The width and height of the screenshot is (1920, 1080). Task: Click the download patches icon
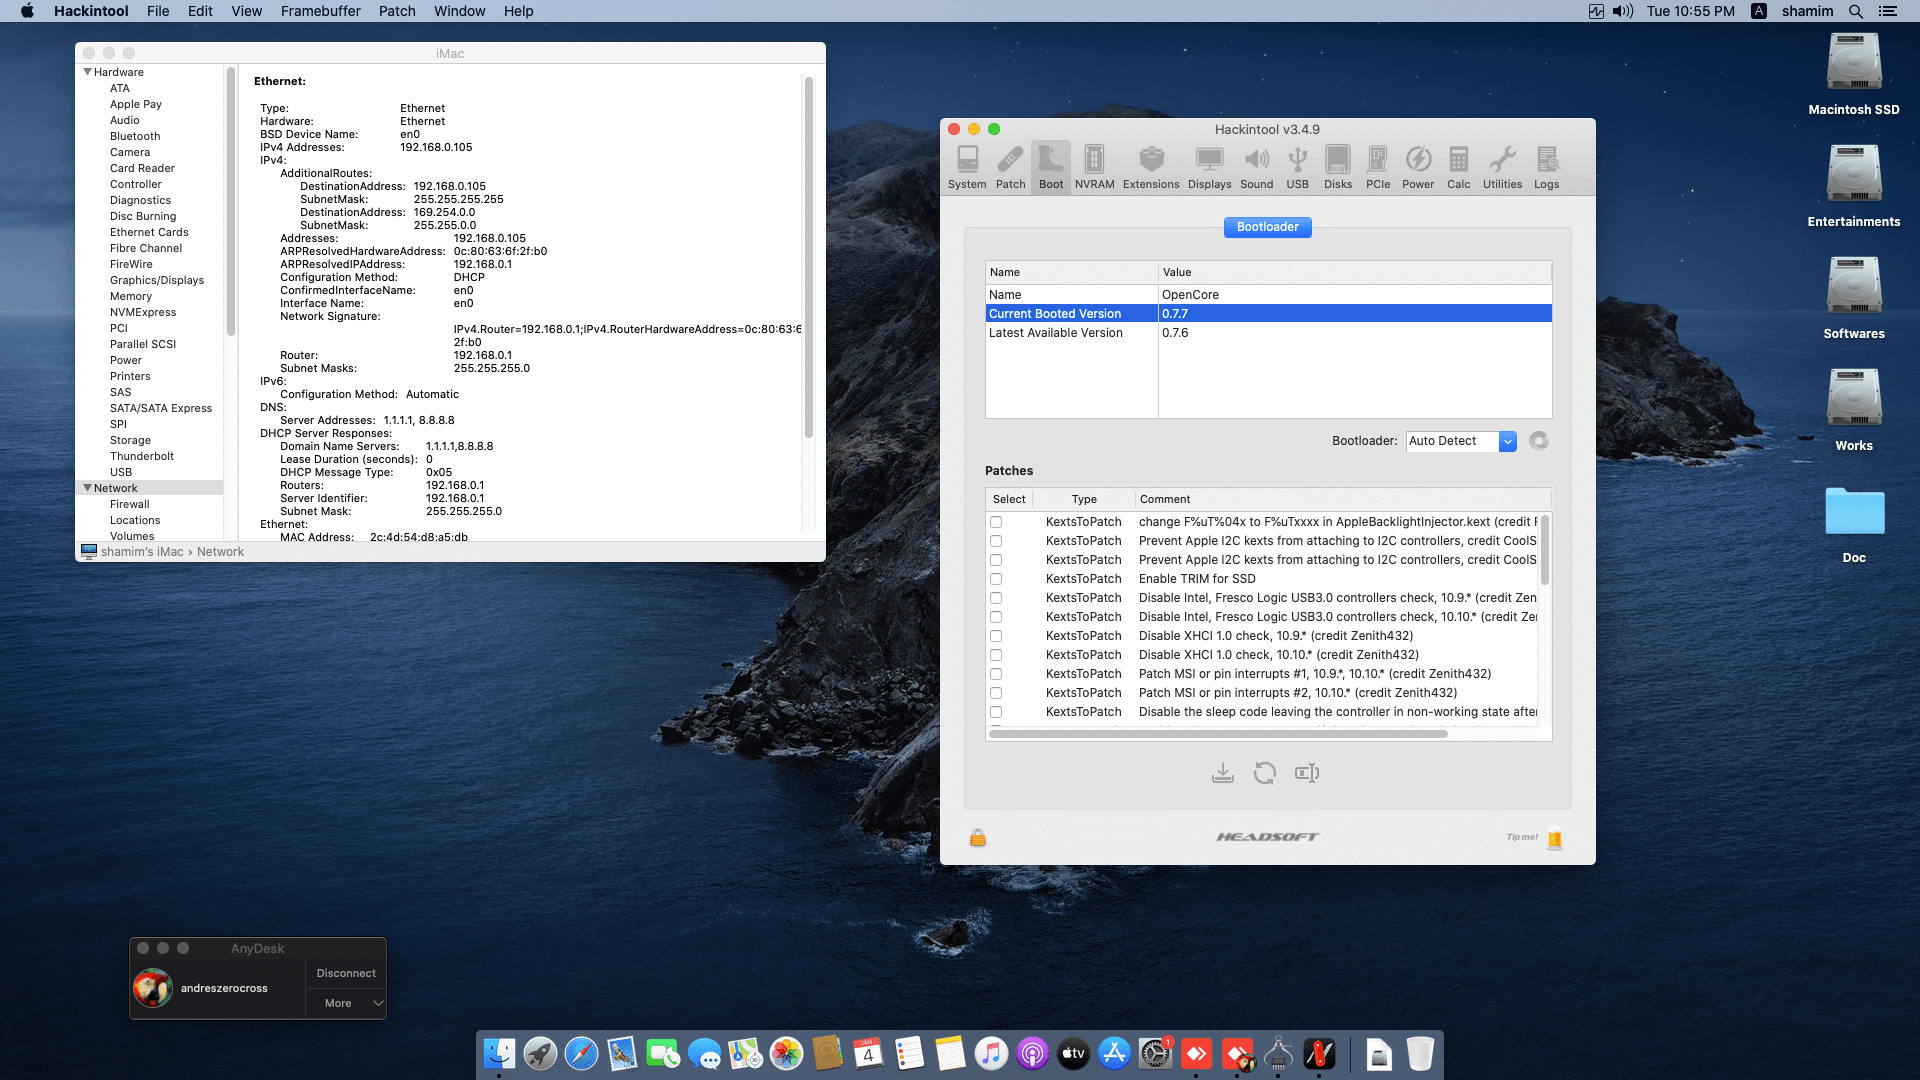pyautogui.click(x=1222, y=773)
